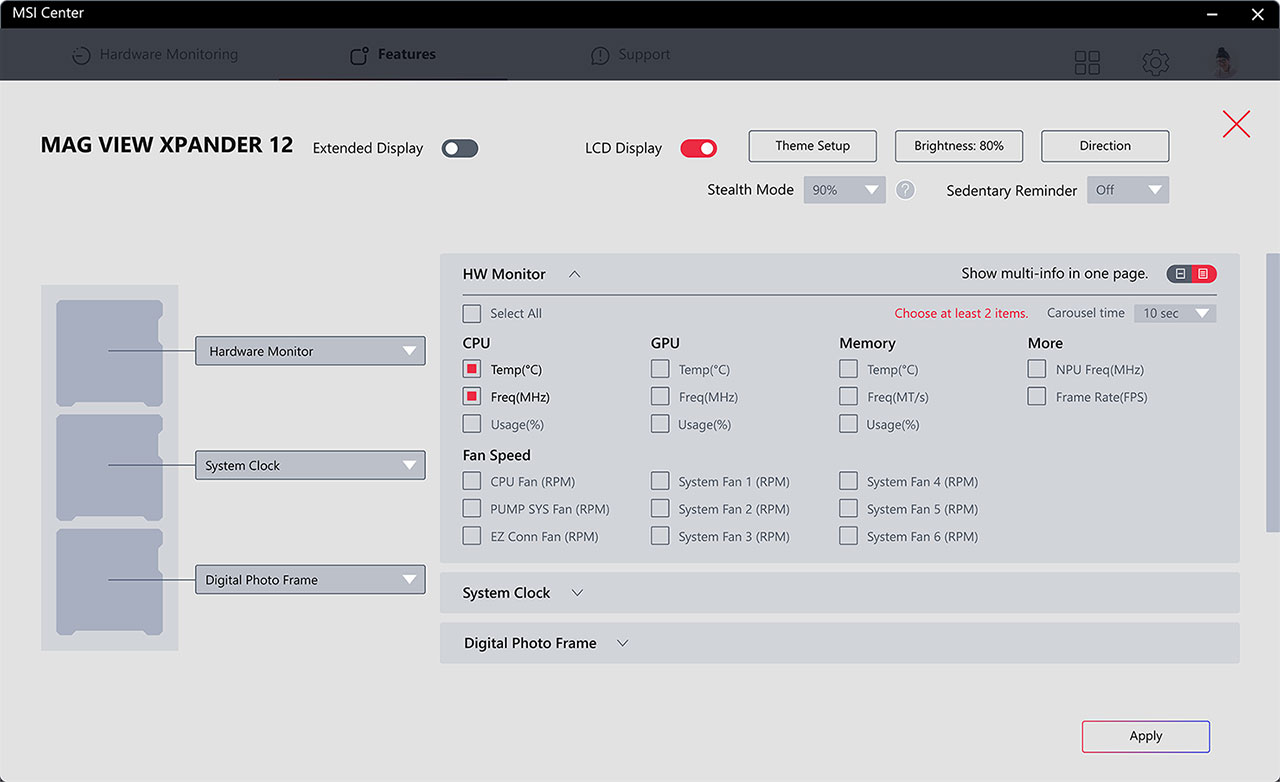Select single-info page layout icon
The height and width of the screenshot is (782, 1280).
[x=1180, y=274]
